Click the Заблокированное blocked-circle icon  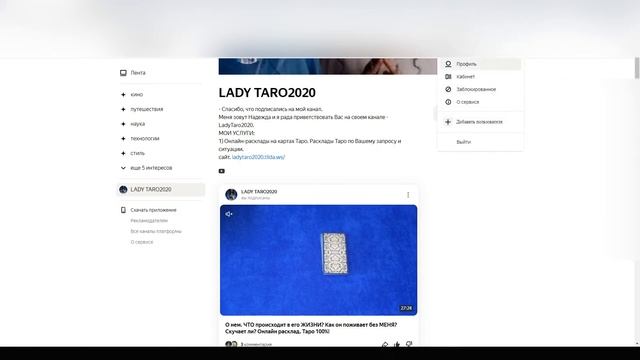click(x=448, y=89)
